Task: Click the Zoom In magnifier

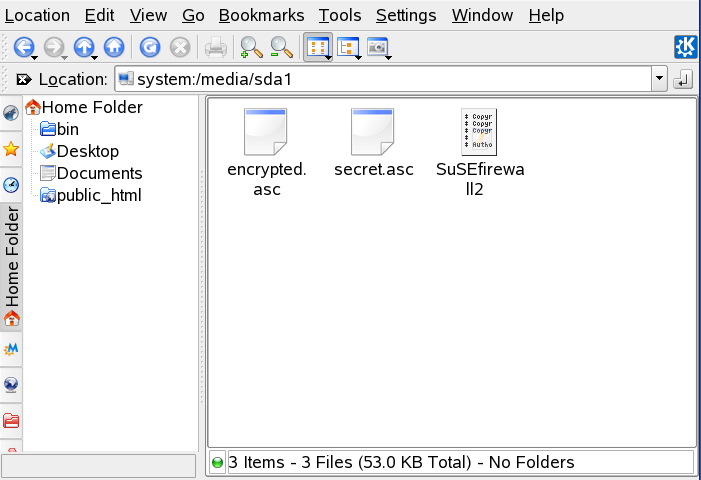Action: point(251,46)
